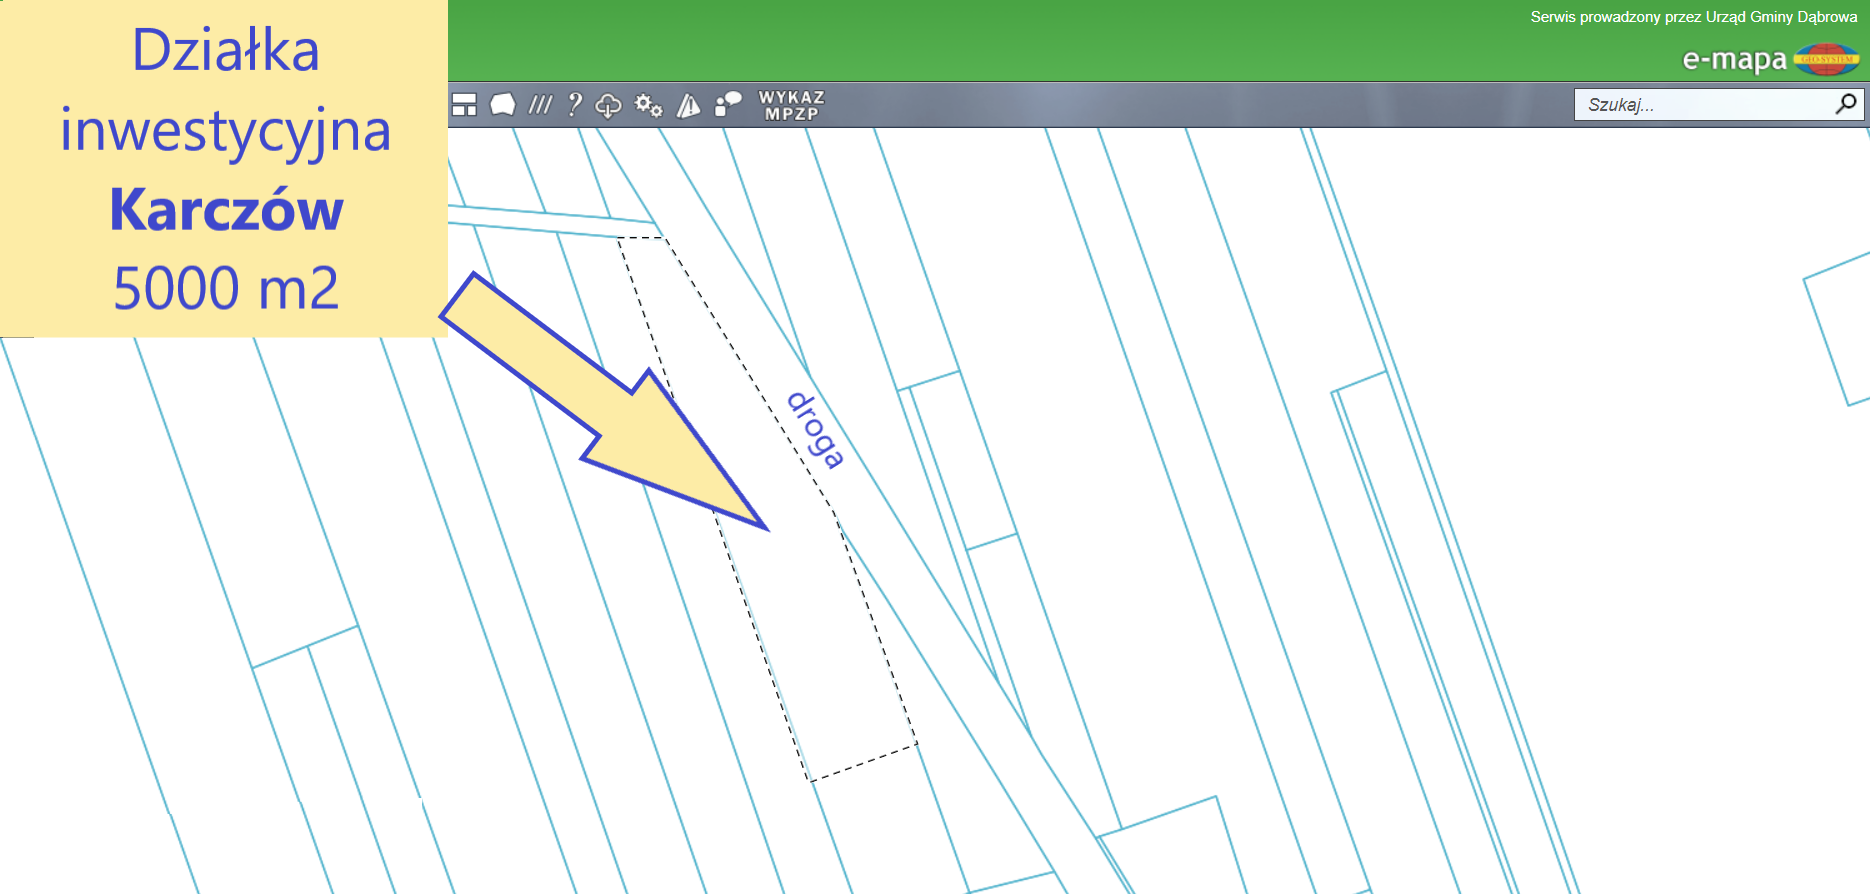Click the warning triangle icon

(x=689, y=105)
